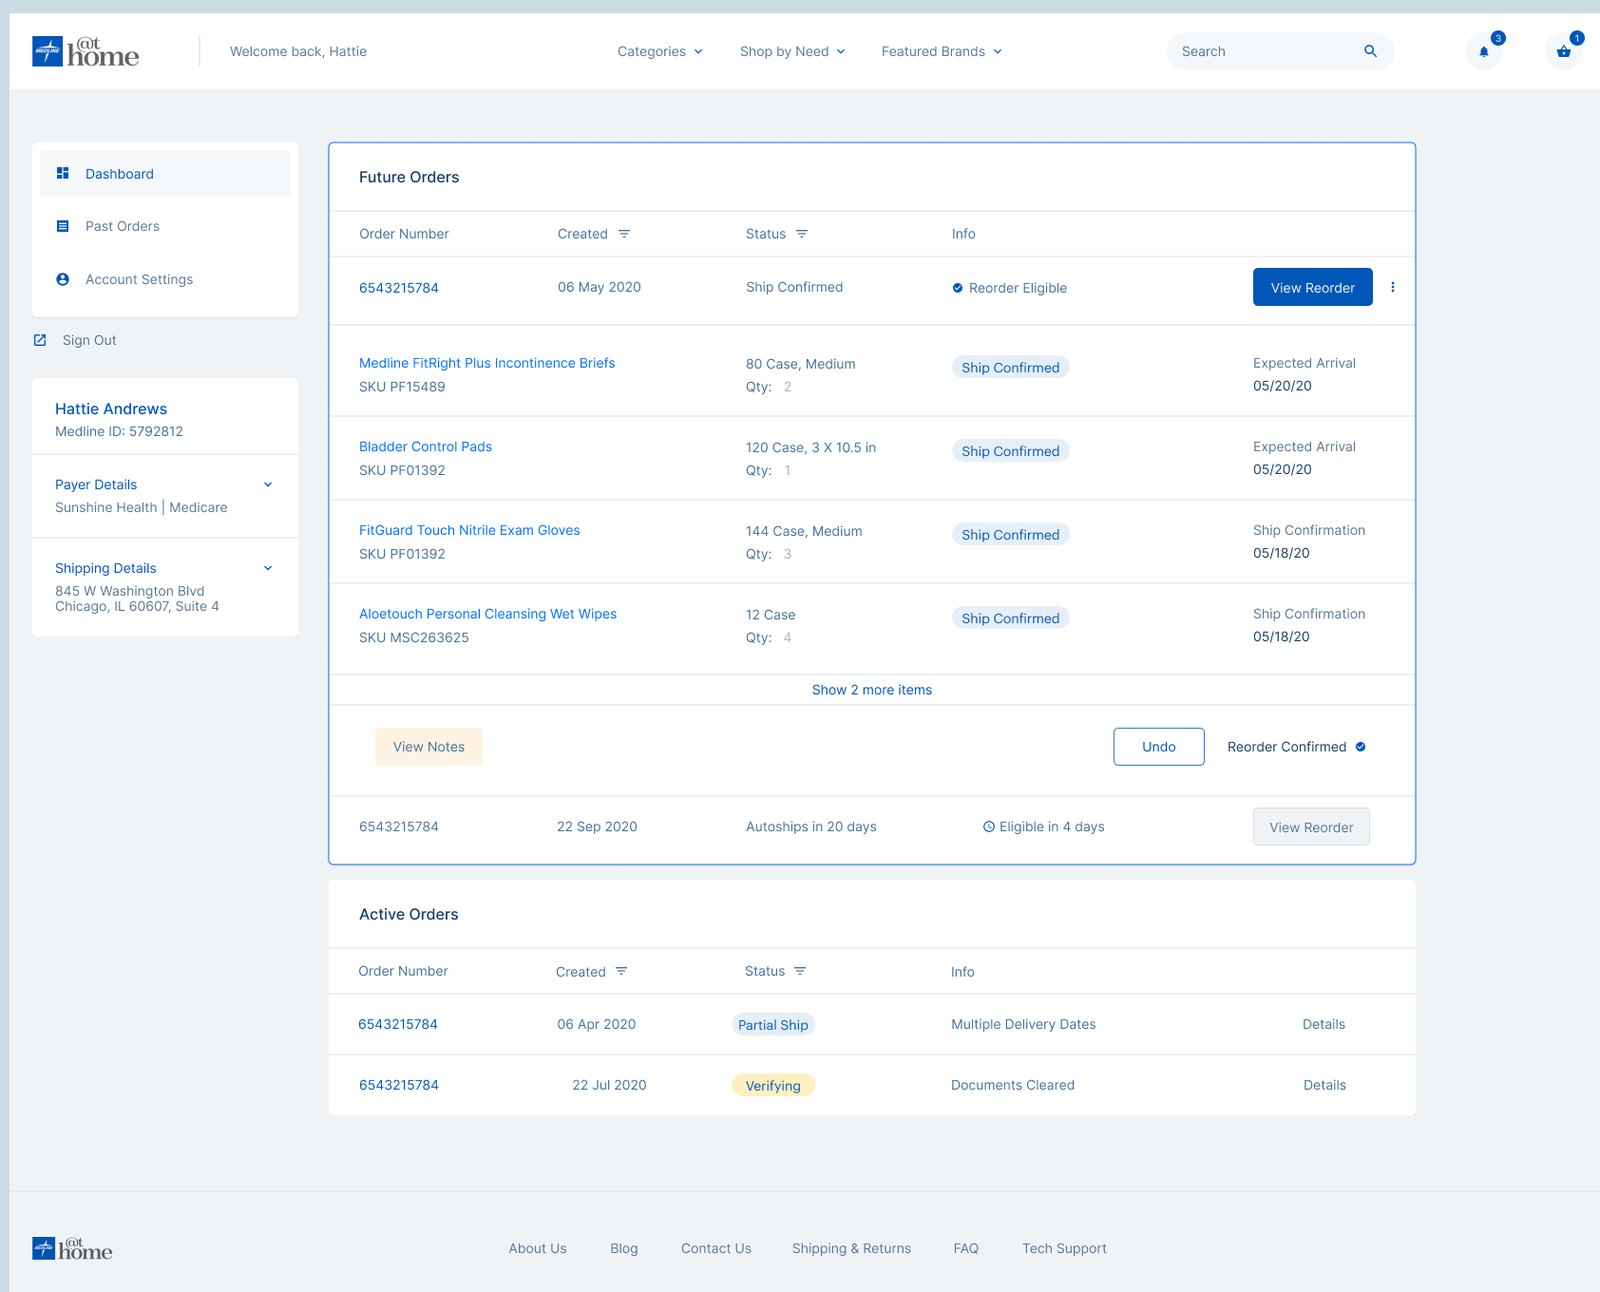Expand the Categories dropdown
1600x1292 pixels.
tap(660, 51)
